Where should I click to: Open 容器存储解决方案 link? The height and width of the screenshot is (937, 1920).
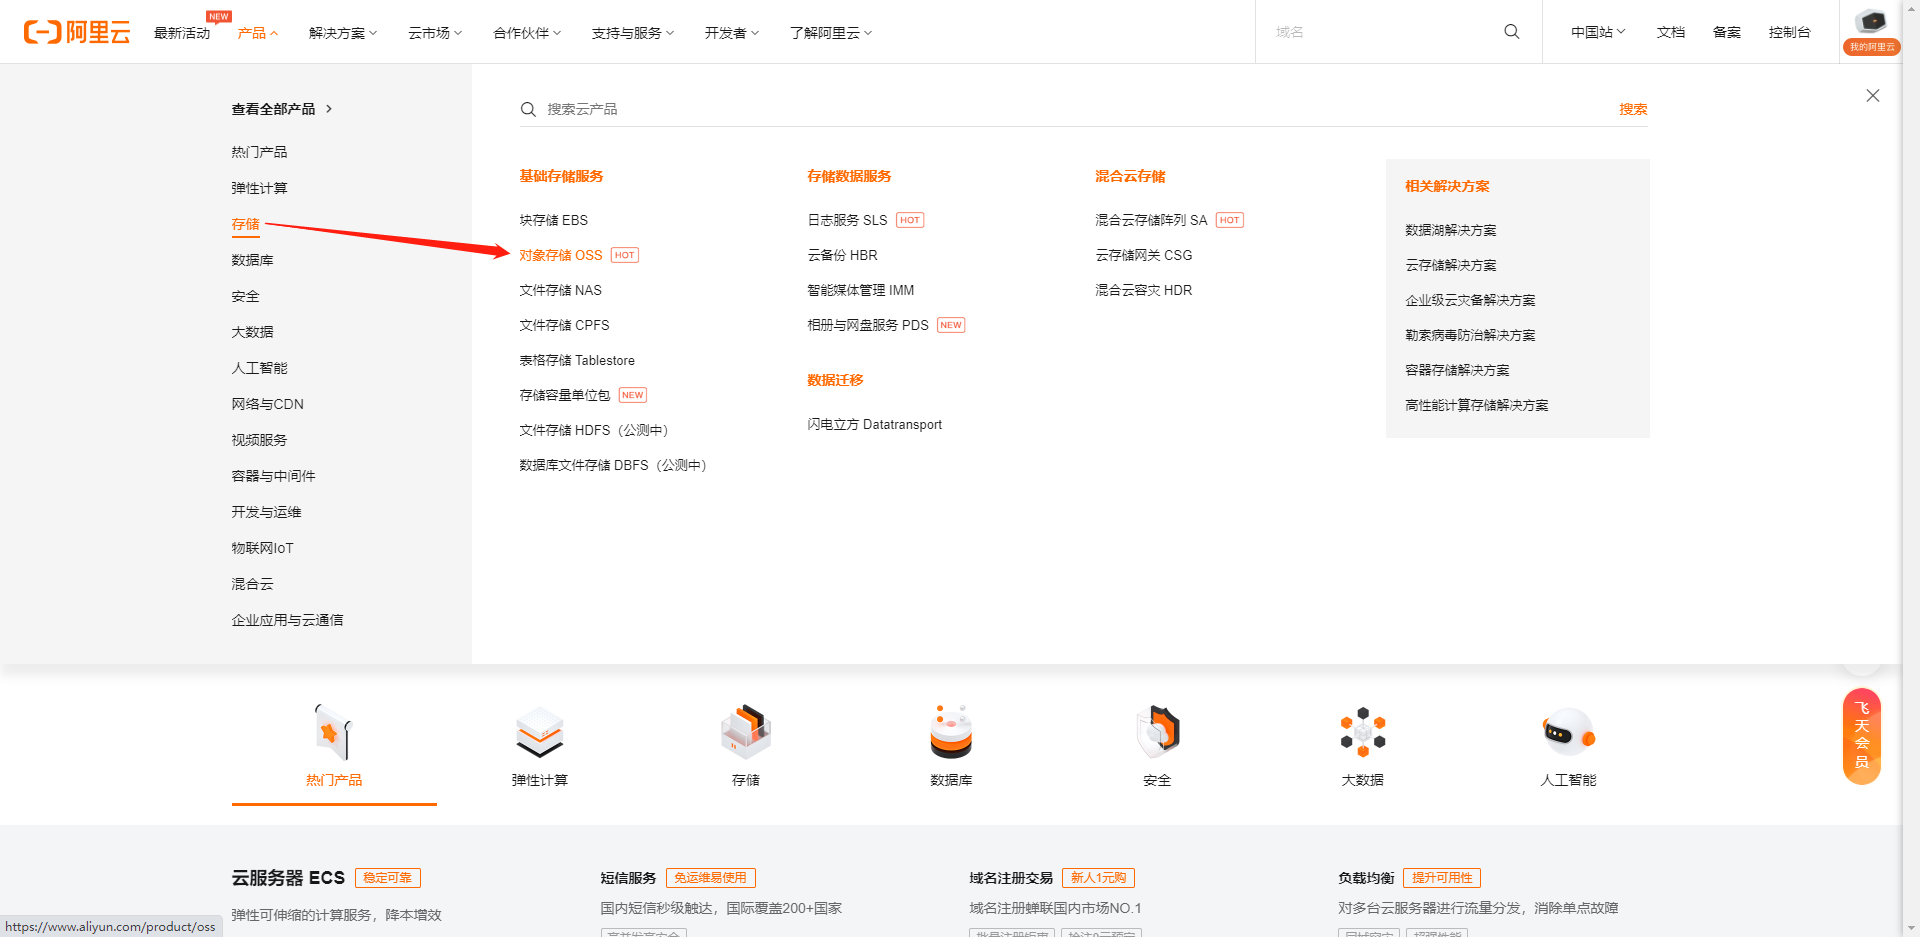click(1458, 370)
